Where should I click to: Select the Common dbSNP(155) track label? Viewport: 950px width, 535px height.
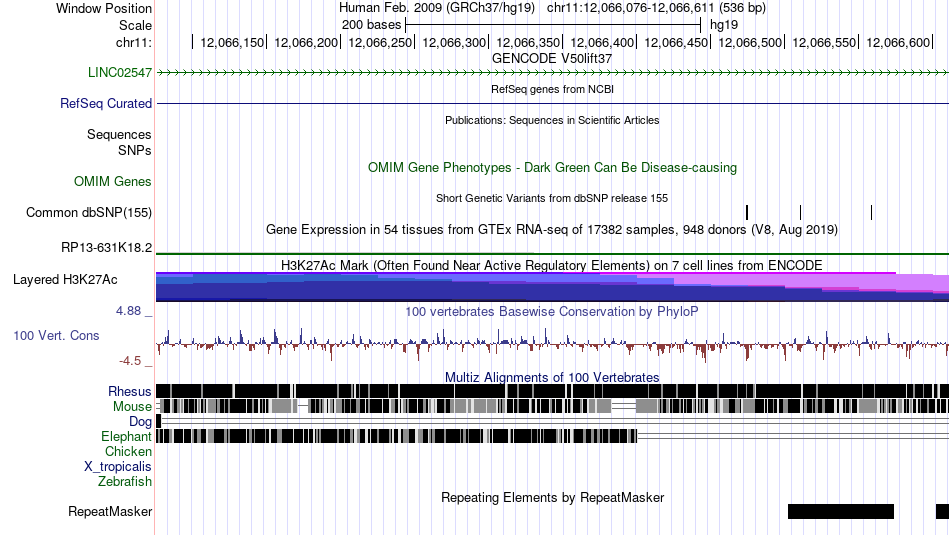[x=89, y=213]
